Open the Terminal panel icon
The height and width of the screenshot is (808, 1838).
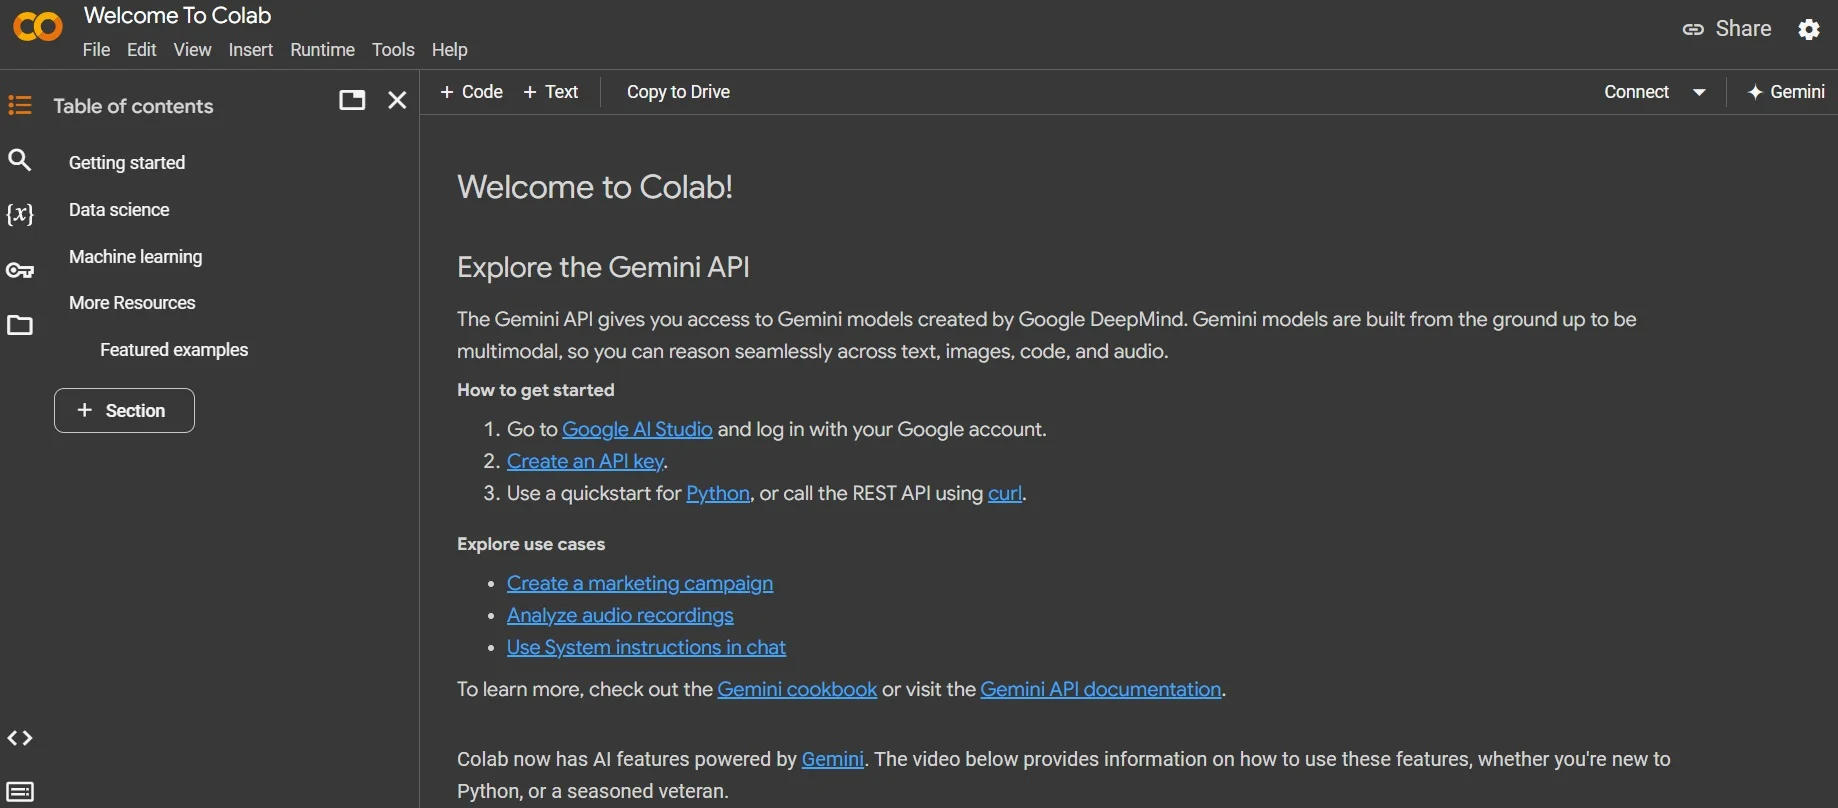[x=20, y=792]
